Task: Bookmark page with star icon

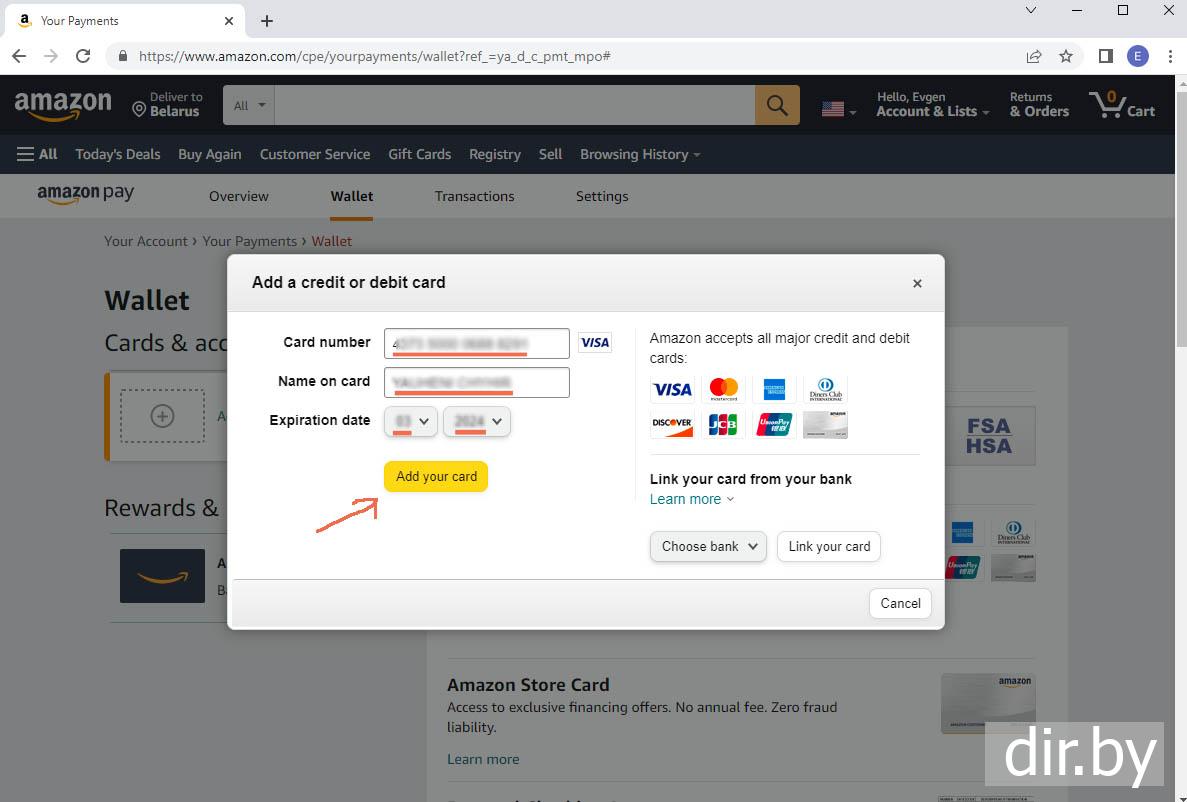Action: coord(1066,56)
